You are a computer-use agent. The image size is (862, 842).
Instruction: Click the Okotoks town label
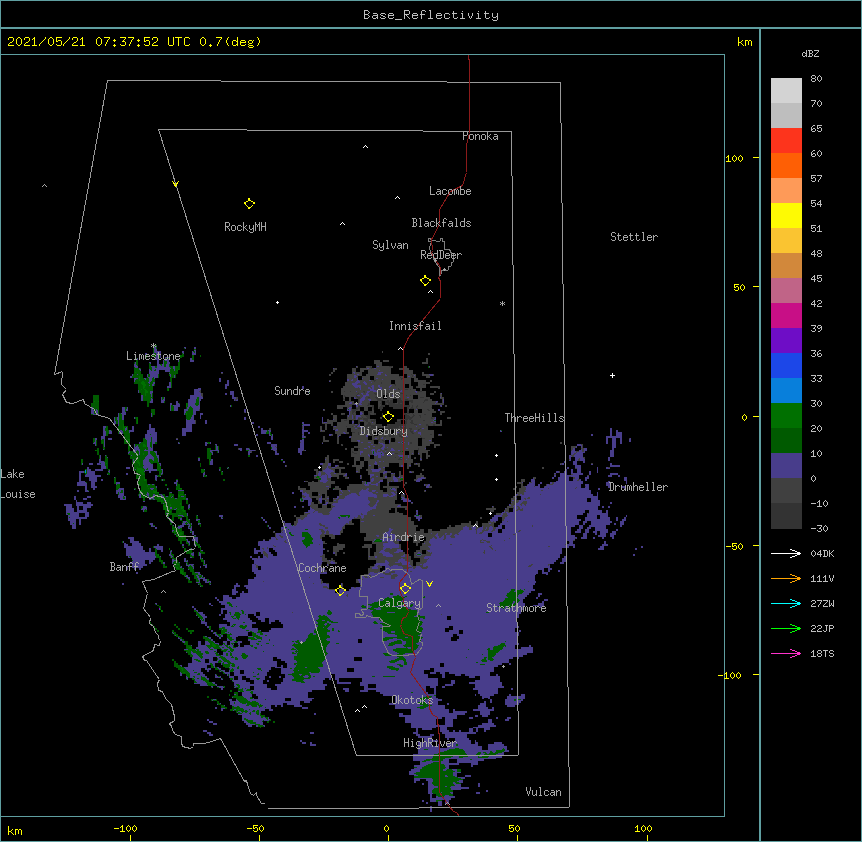point(412,700)
